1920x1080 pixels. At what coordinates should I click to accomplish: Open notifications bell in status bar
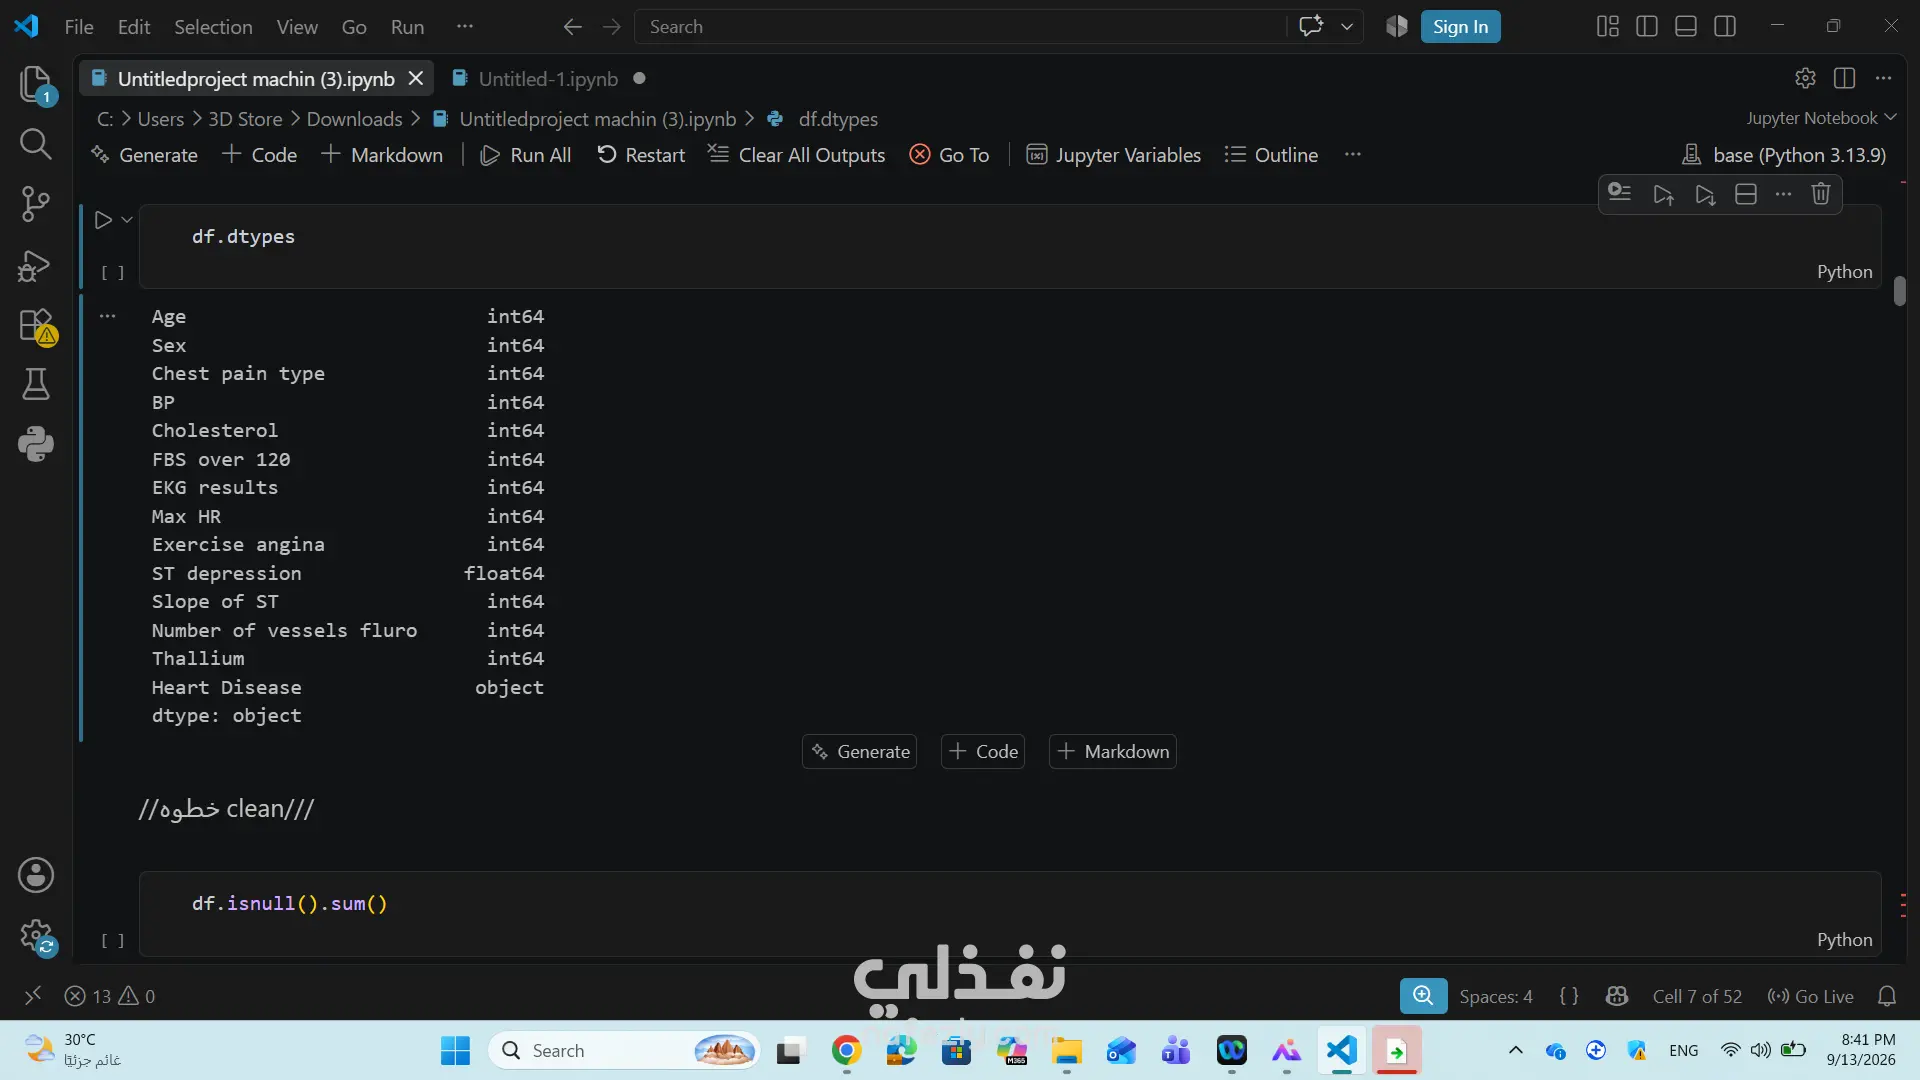[x=1887, y=996]
